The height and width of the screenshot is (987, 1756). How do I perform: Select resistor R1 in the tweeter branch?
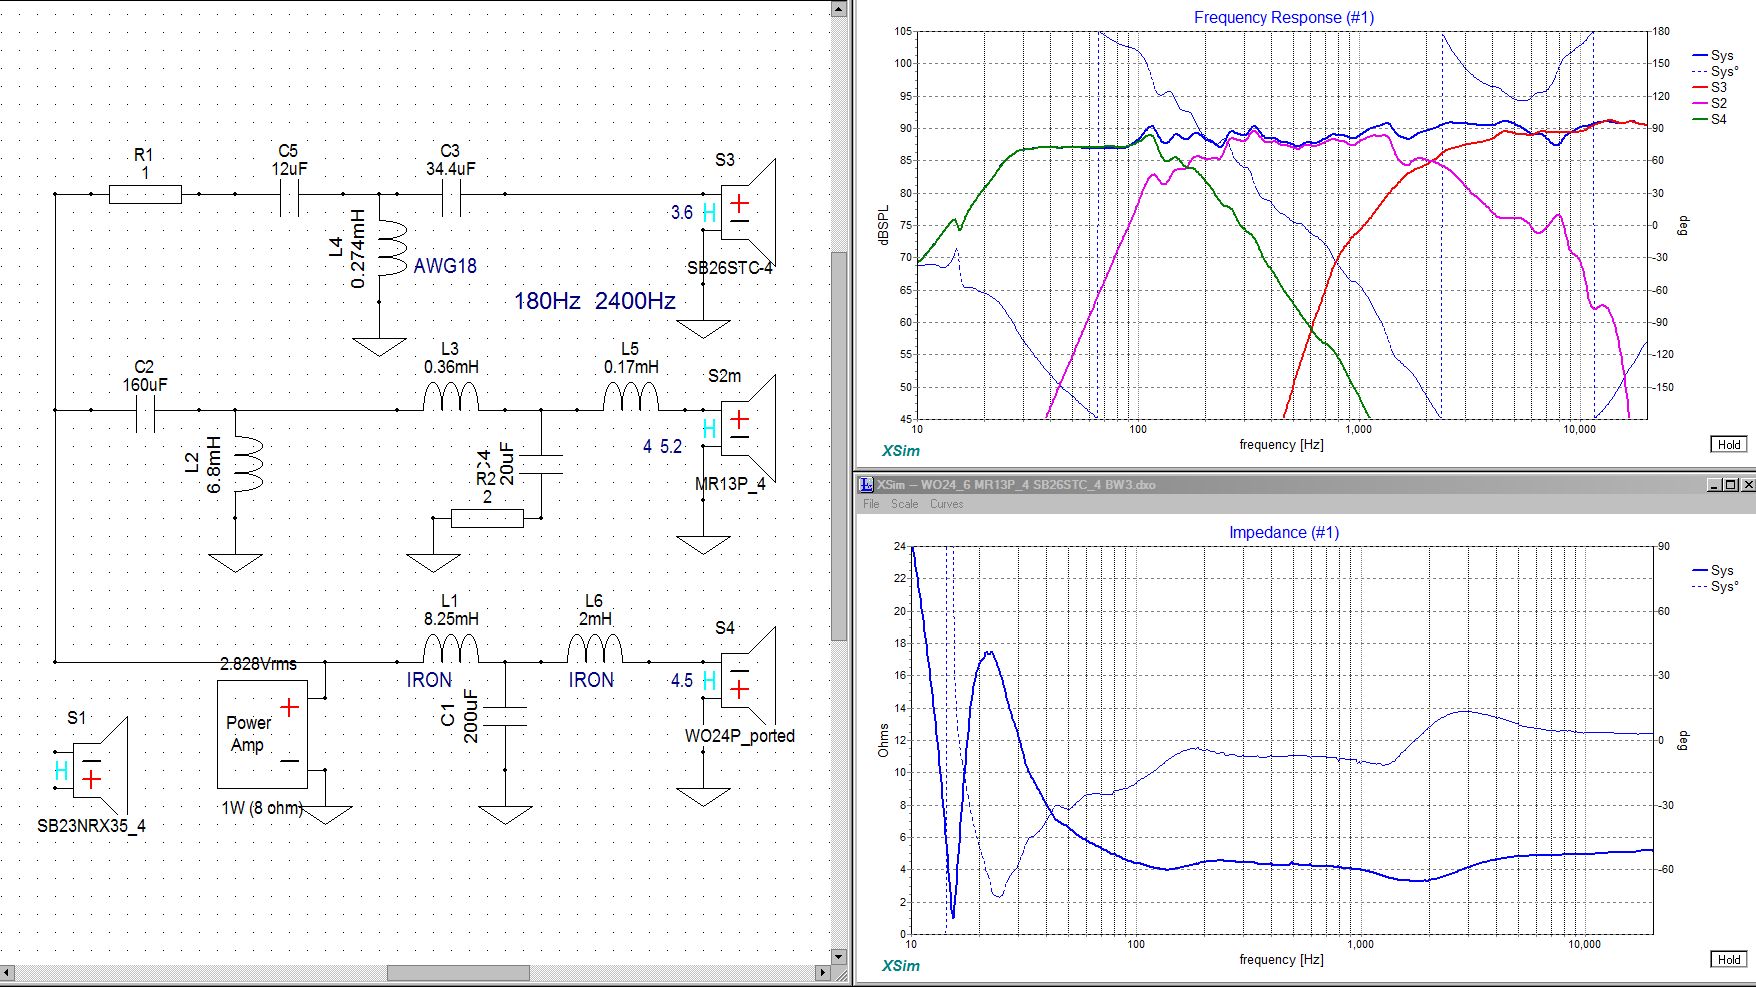click(x=145, y=194)
